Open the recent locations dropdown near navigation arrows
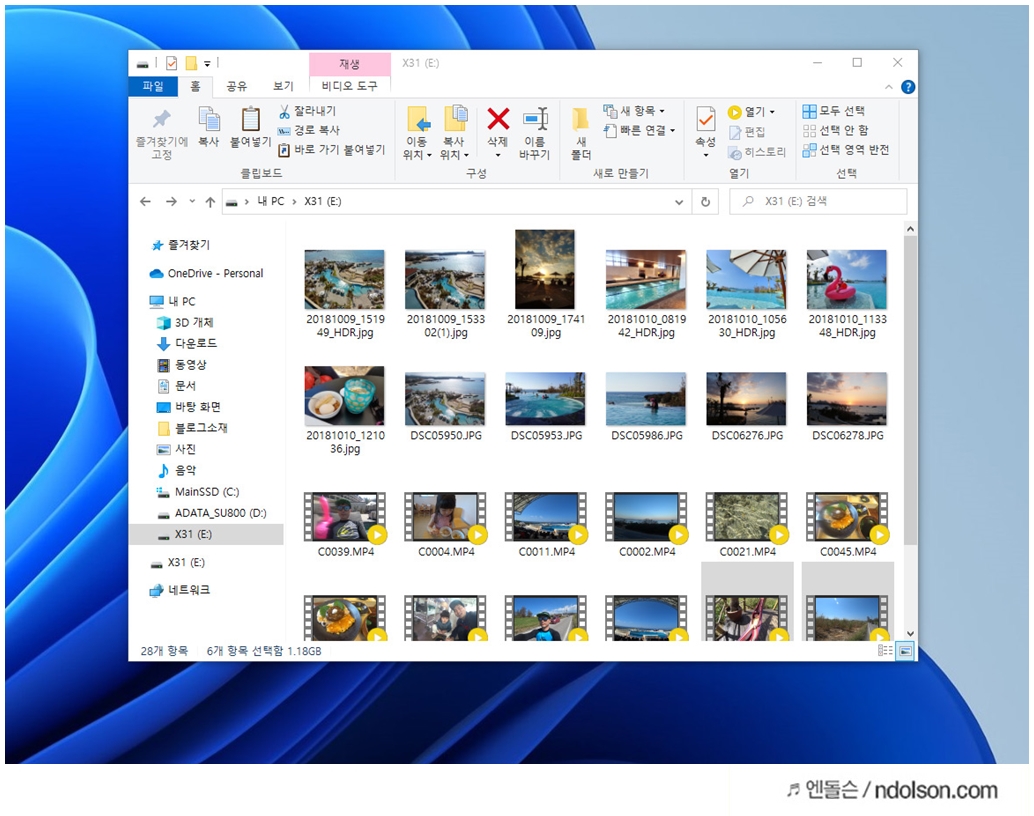This screenshot has width=1034, height=816. (192, 202)
